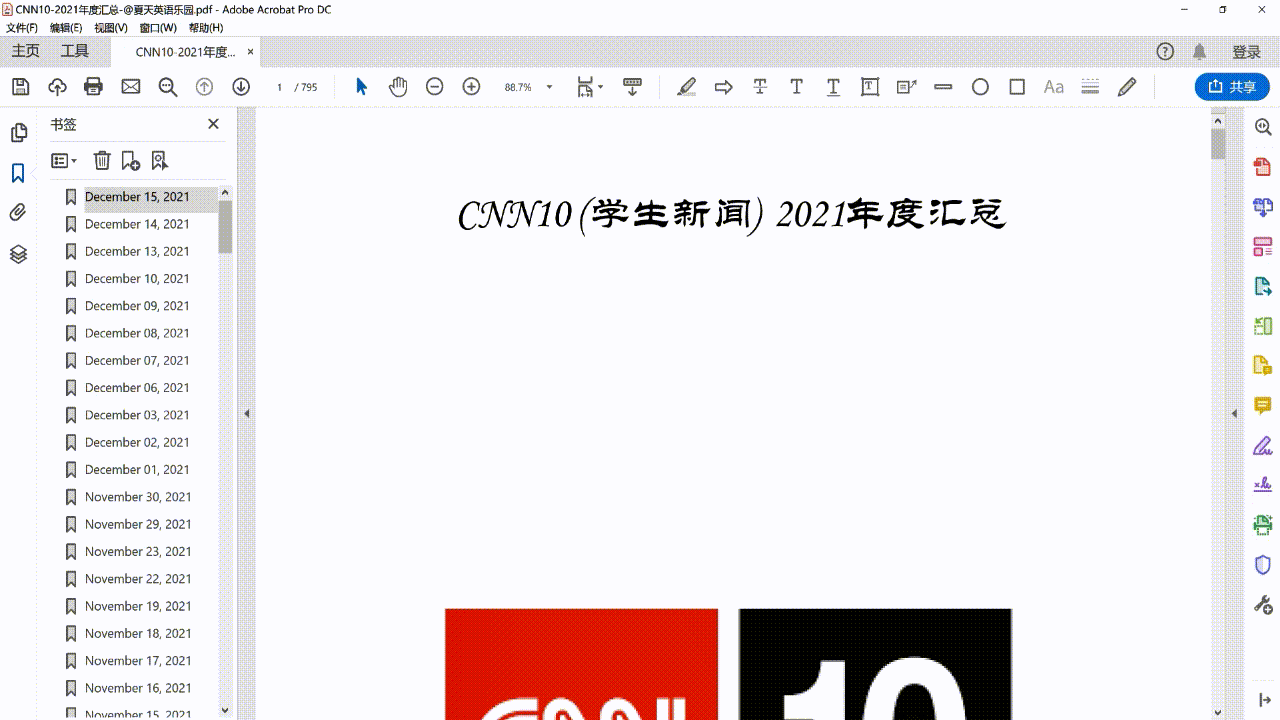Open the yellow comment tool in the right pane
This screenshot has width=1280, height=720.
coord(1262,406)
